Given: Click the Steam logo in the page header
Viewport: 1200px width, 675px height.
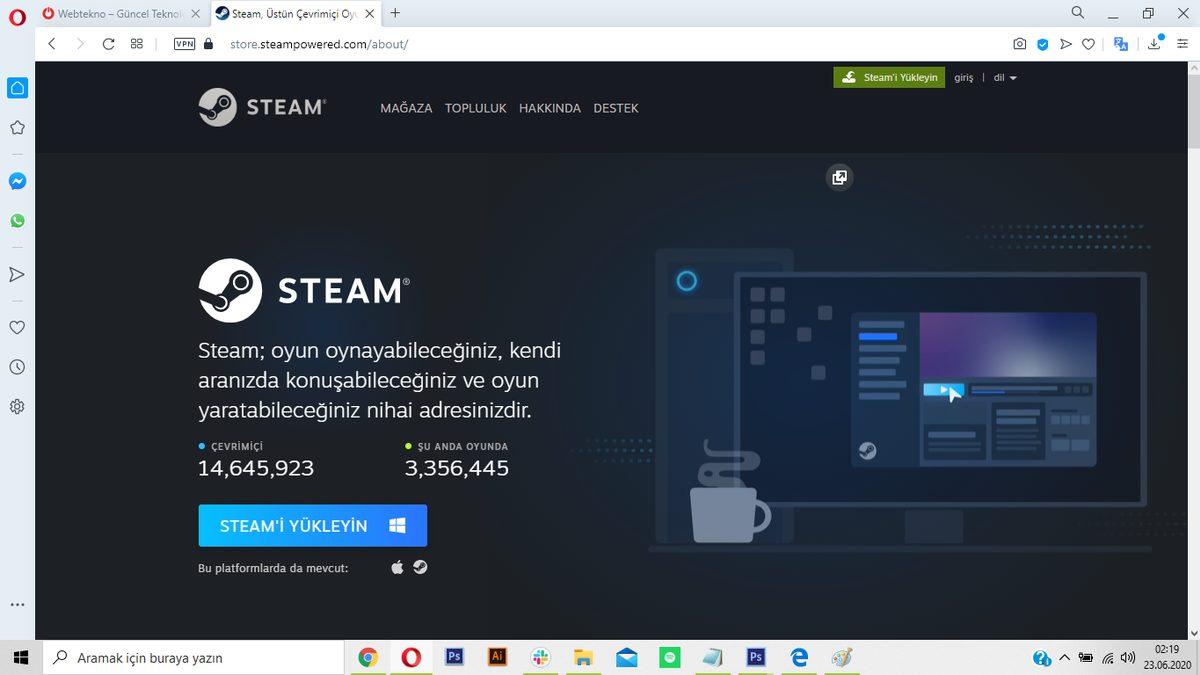Looking at the screenshot, I should 262,107.
